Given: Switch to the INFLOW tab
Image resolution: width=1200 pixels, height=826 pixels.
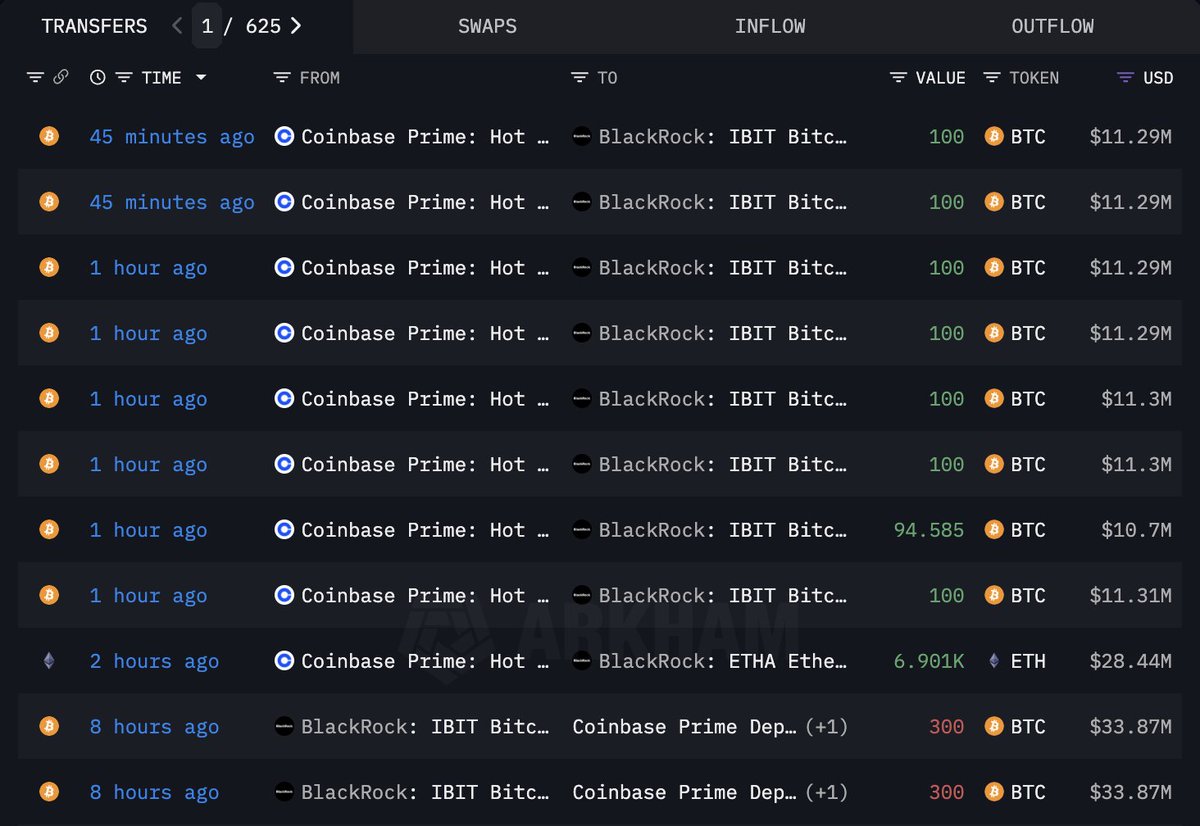Looking at the screenshot, I should 769,26.
